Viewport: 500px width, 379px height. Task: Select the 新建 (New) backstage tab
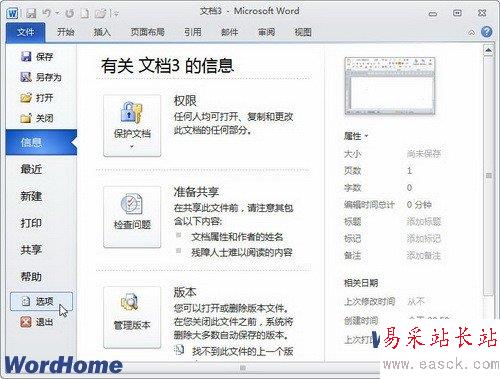[x=31, y=196]
